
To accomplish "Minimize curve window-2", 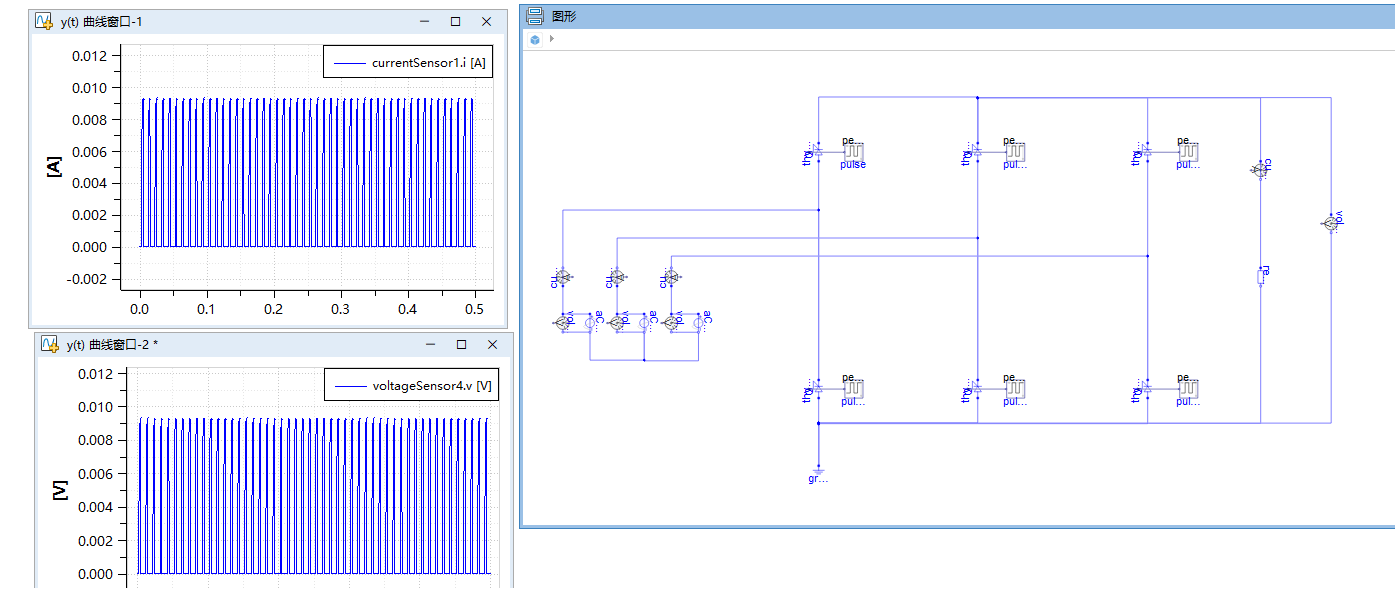I will tap(430, 344).
